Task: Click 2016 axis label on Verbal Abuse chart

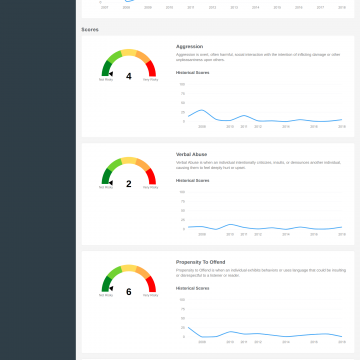Action: [314, 234]
